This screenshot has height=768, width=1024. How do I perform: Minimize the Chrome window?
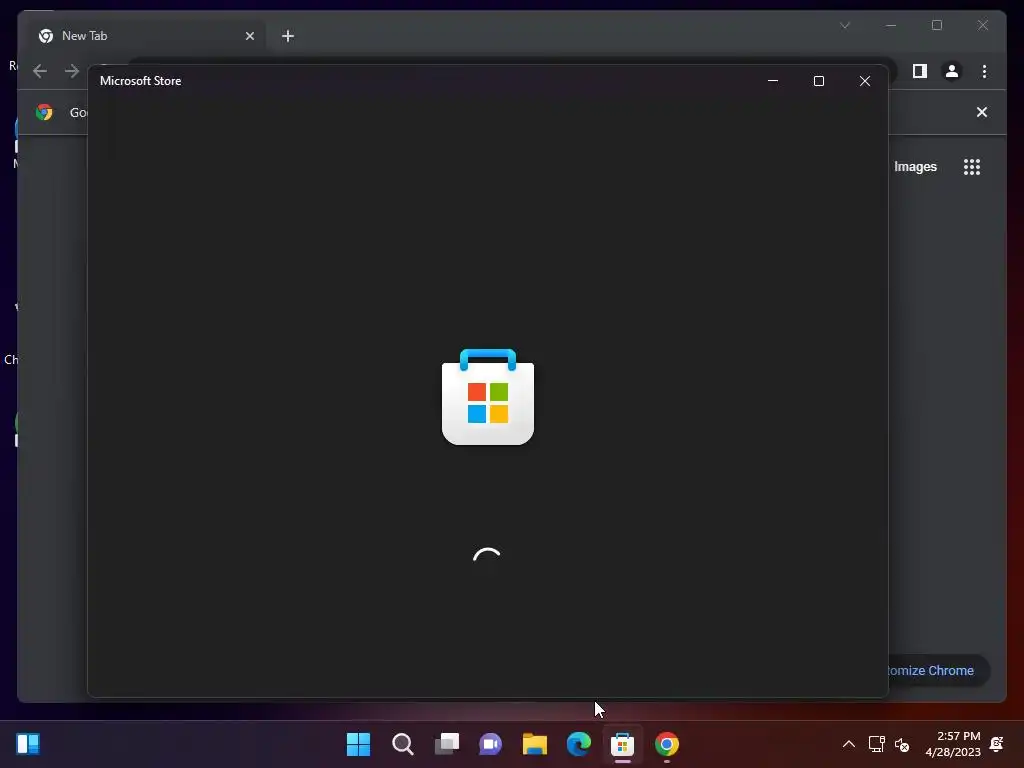(x=891, y=25)
